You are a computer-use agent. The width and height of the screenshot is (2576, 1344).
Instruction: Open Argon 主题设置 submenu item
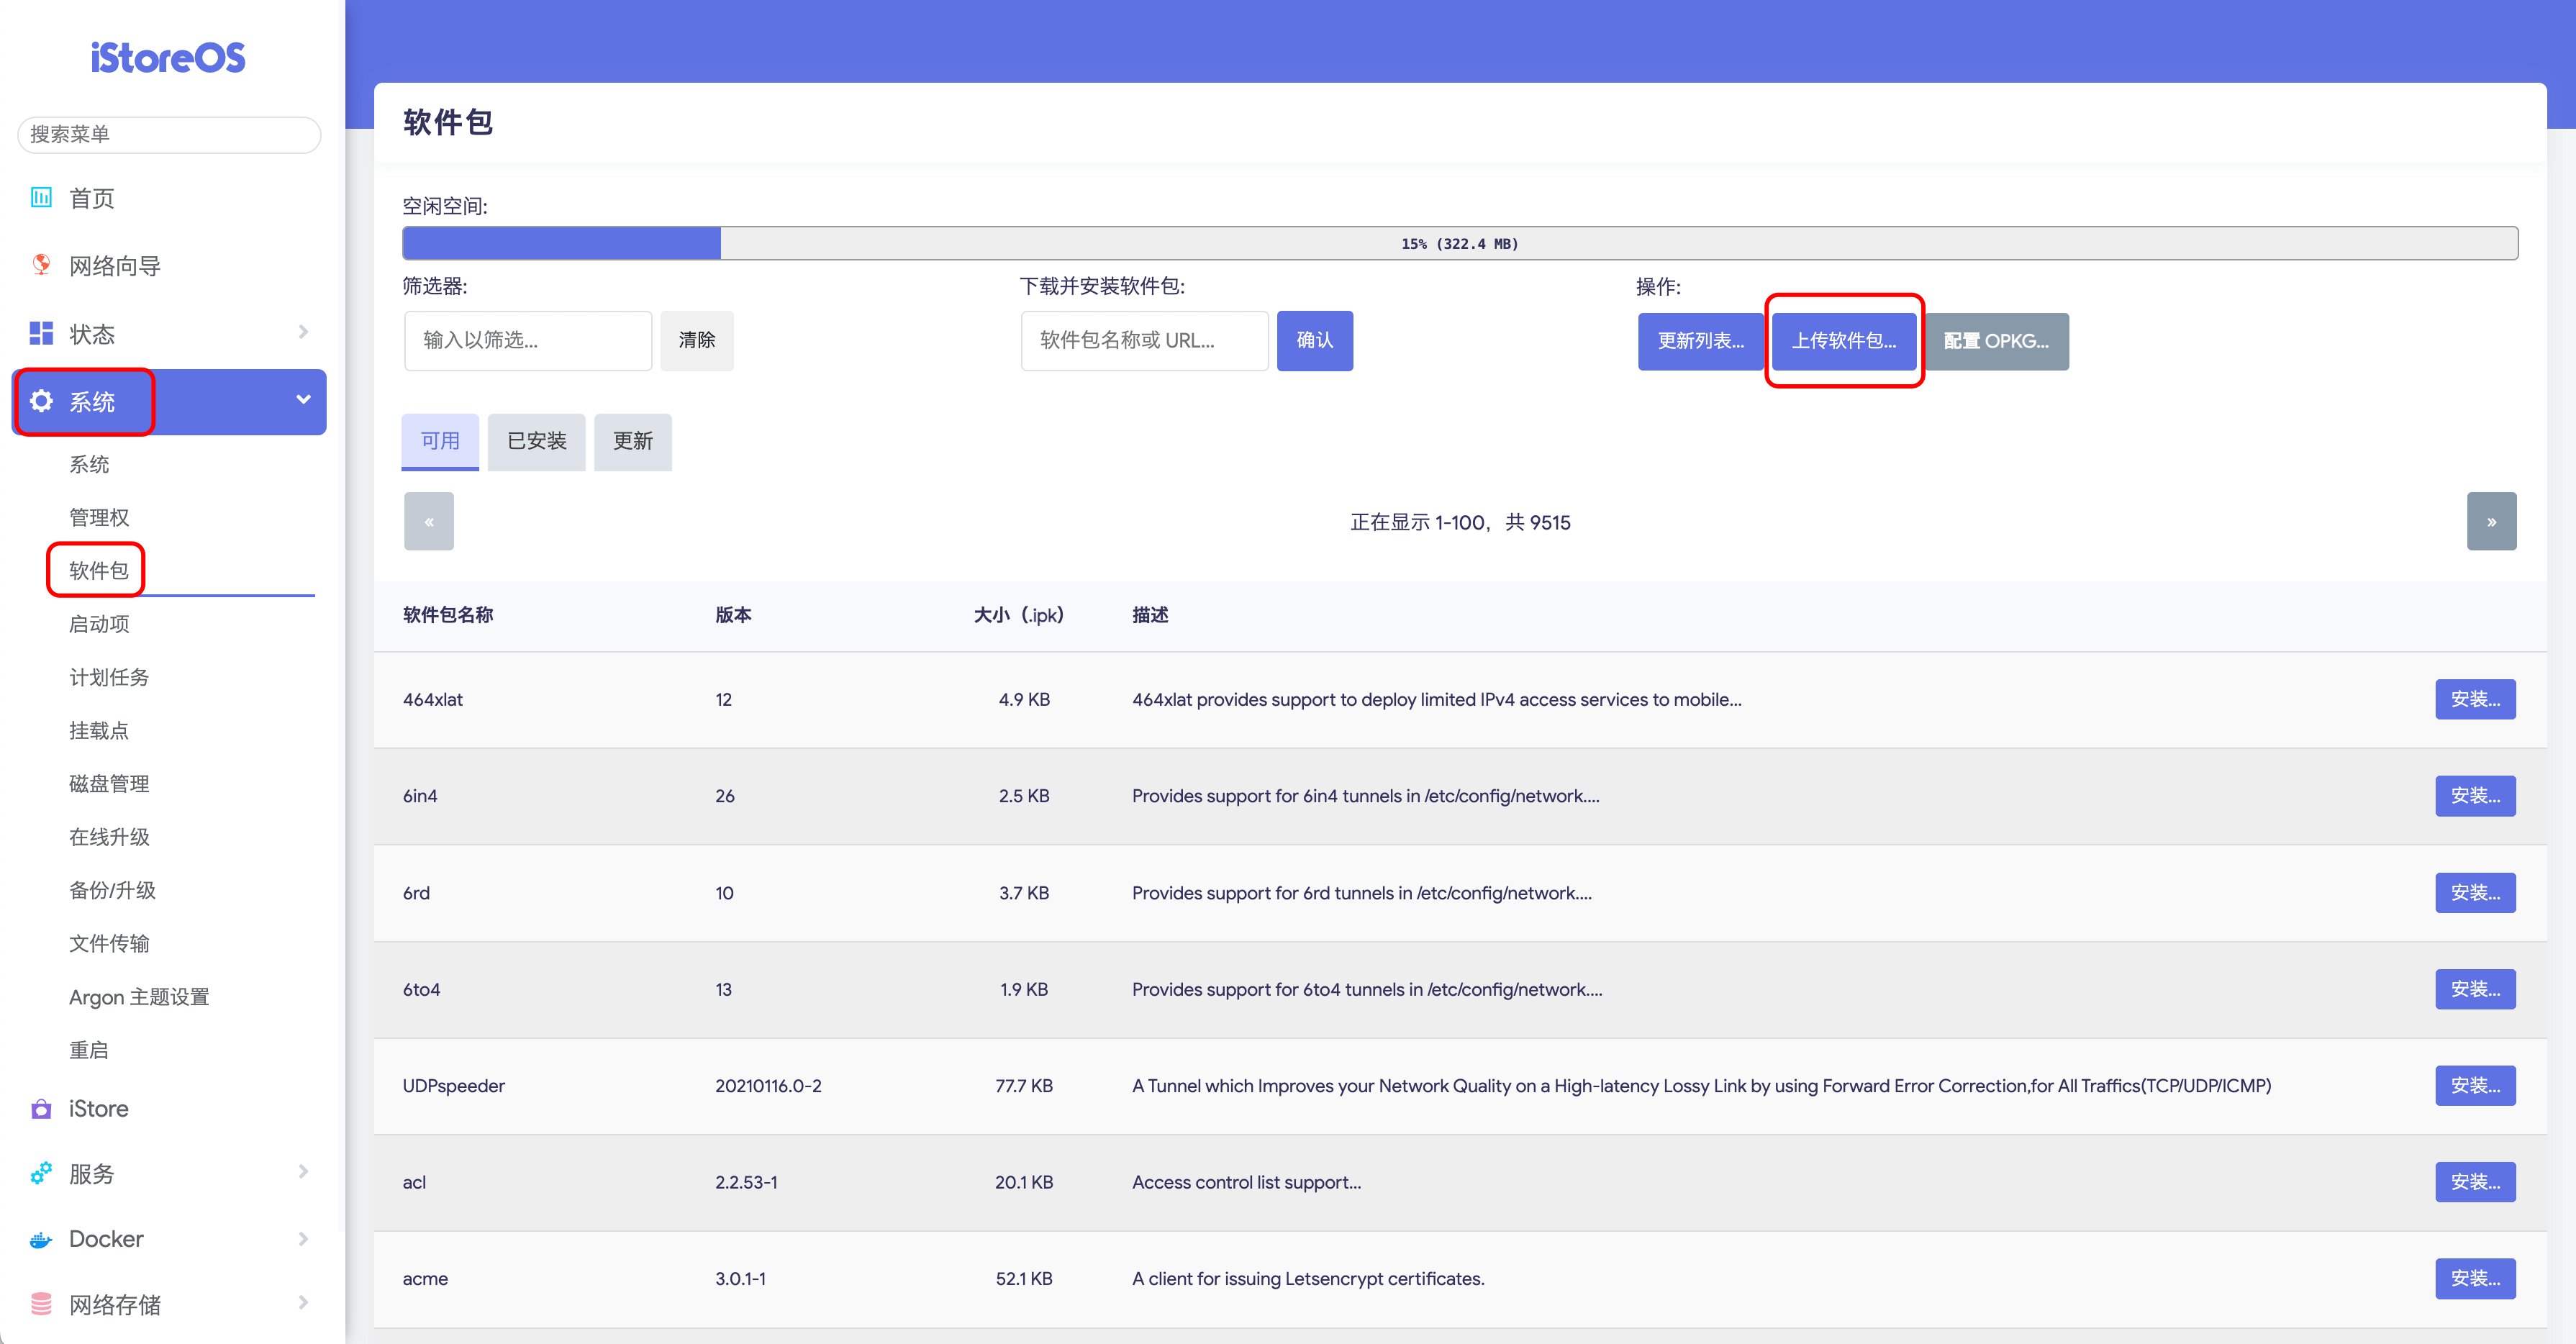click(x=139, y=997)
